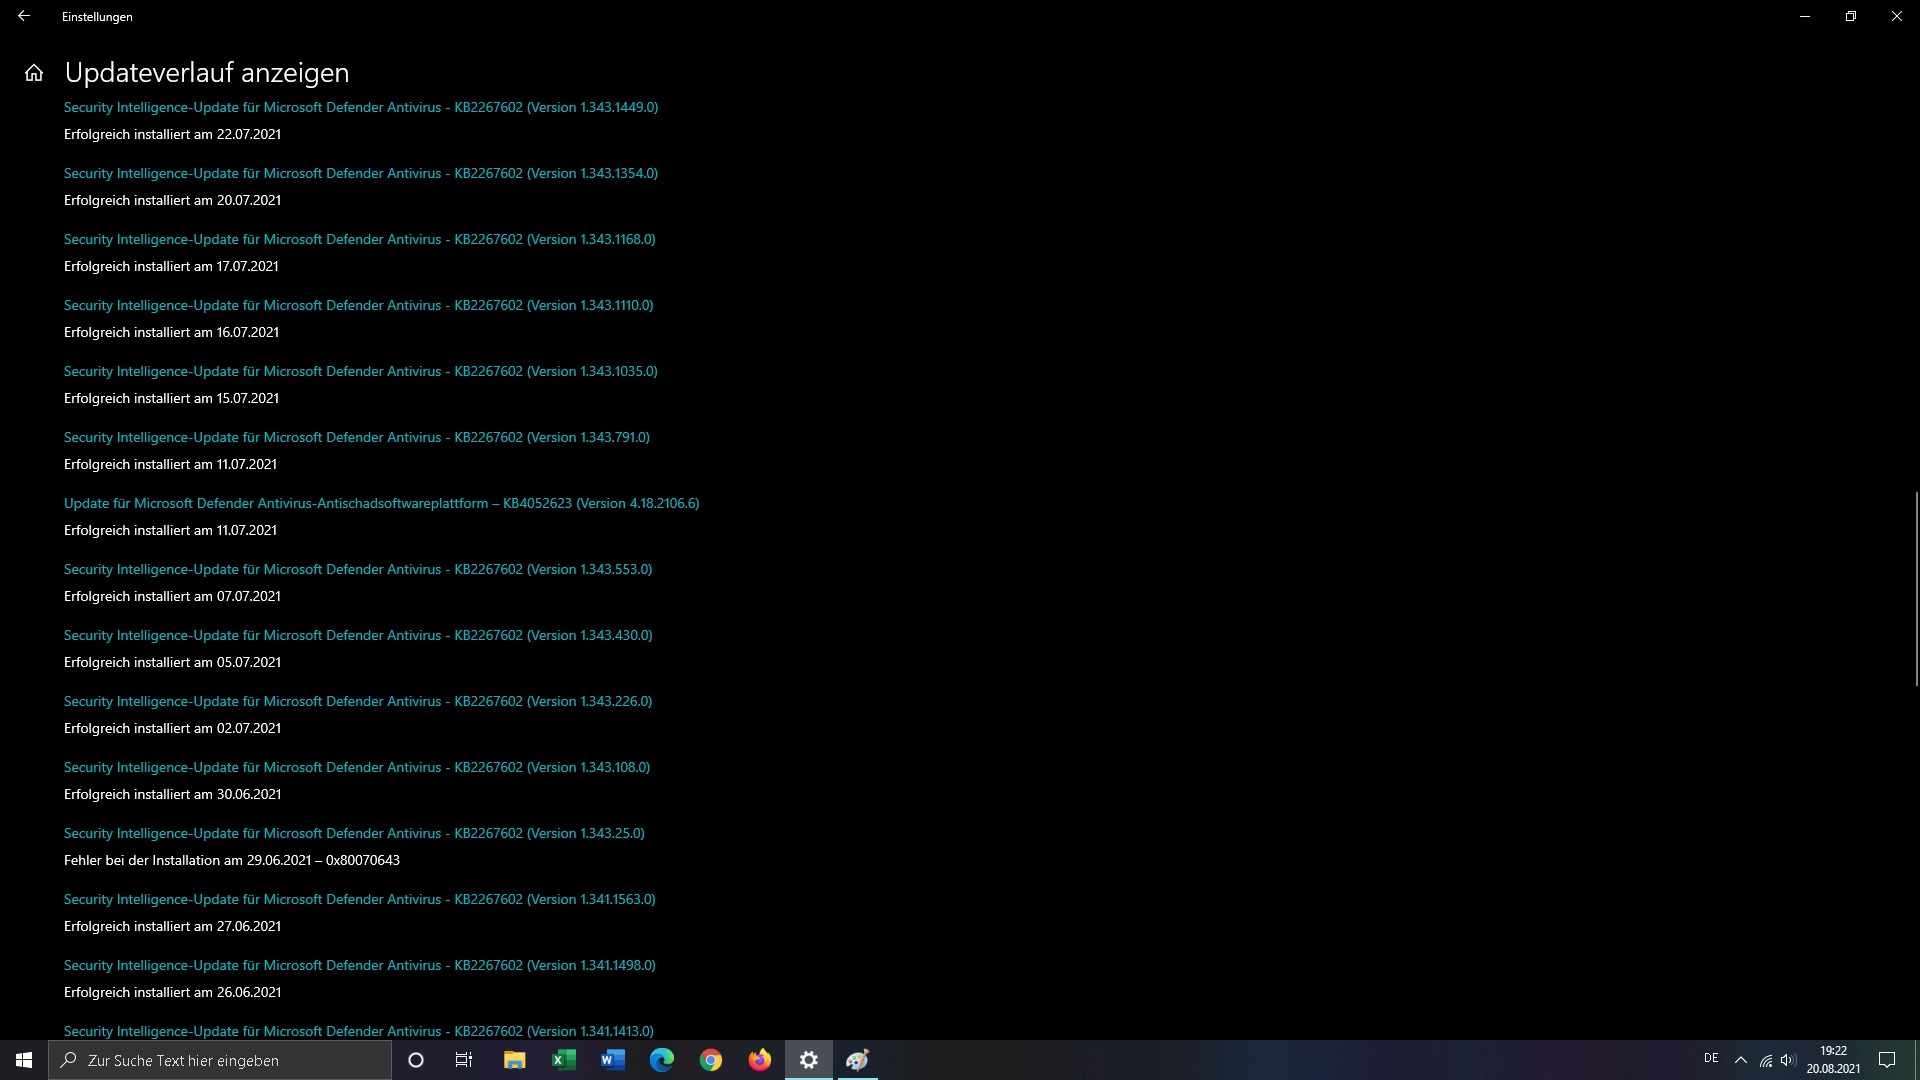Open update link Version 1.343.1110.0
Screen dimensions: 1920x1080
point(359,305)
